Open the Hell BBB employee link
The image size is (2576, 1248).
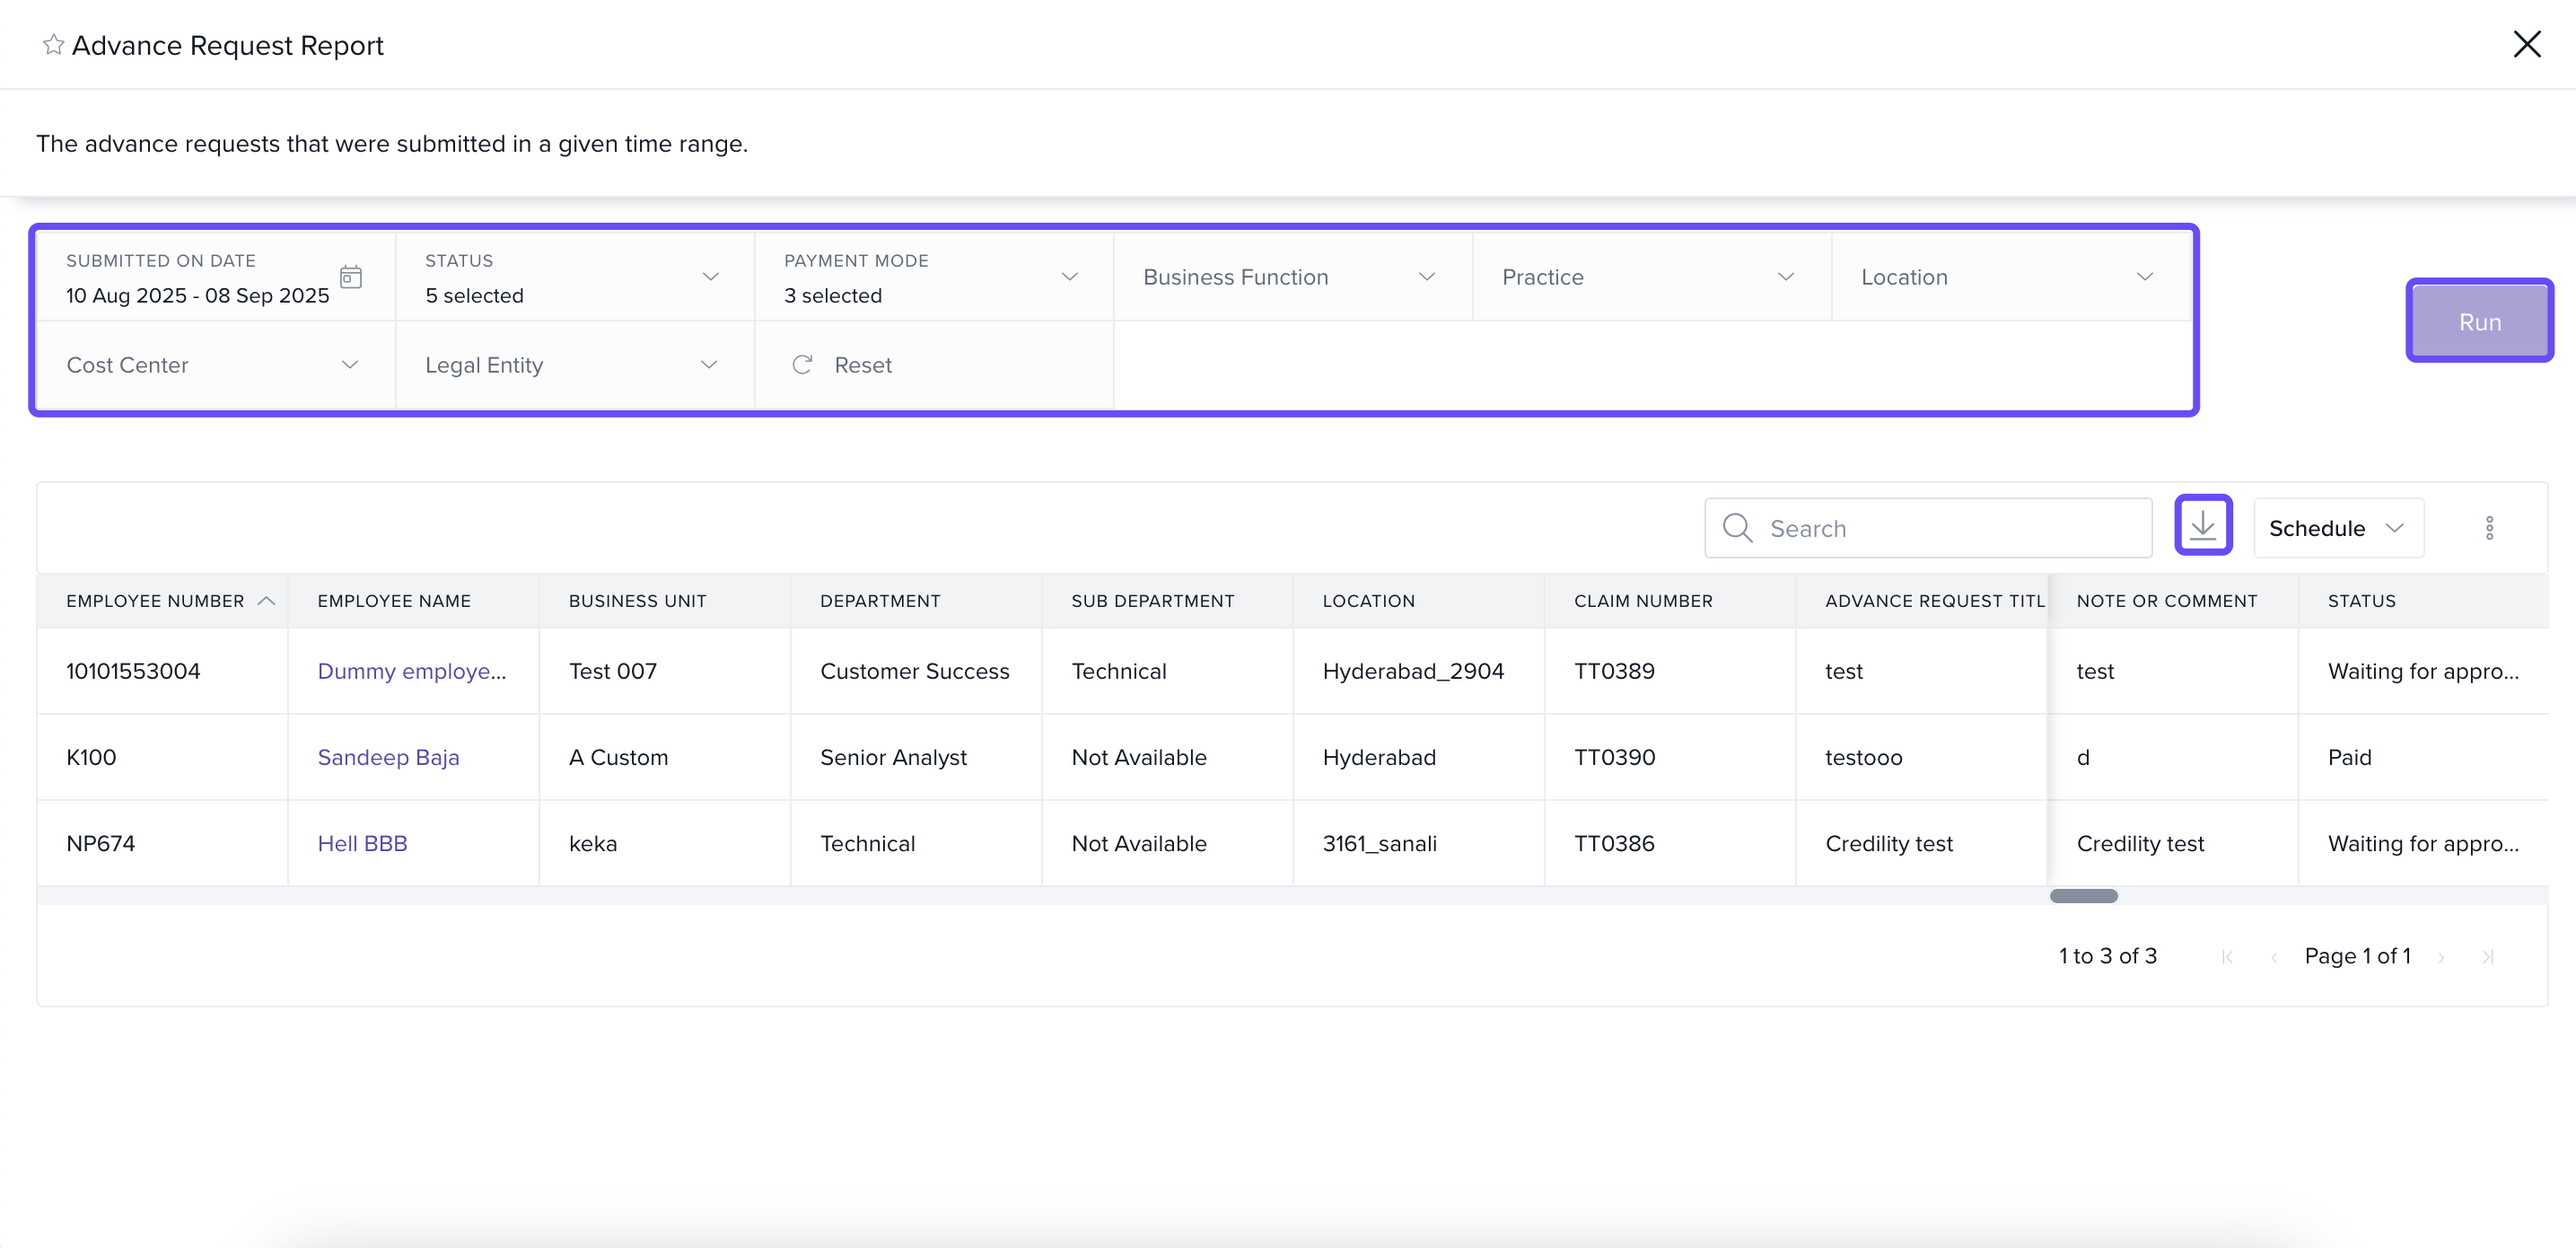coord(362,843)
